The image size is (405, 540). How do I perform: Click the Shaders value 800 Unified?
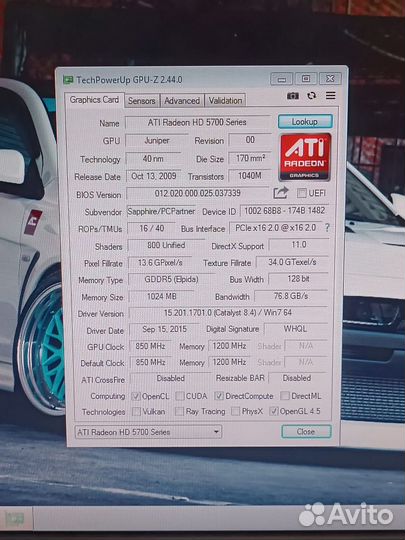(166, 245)
